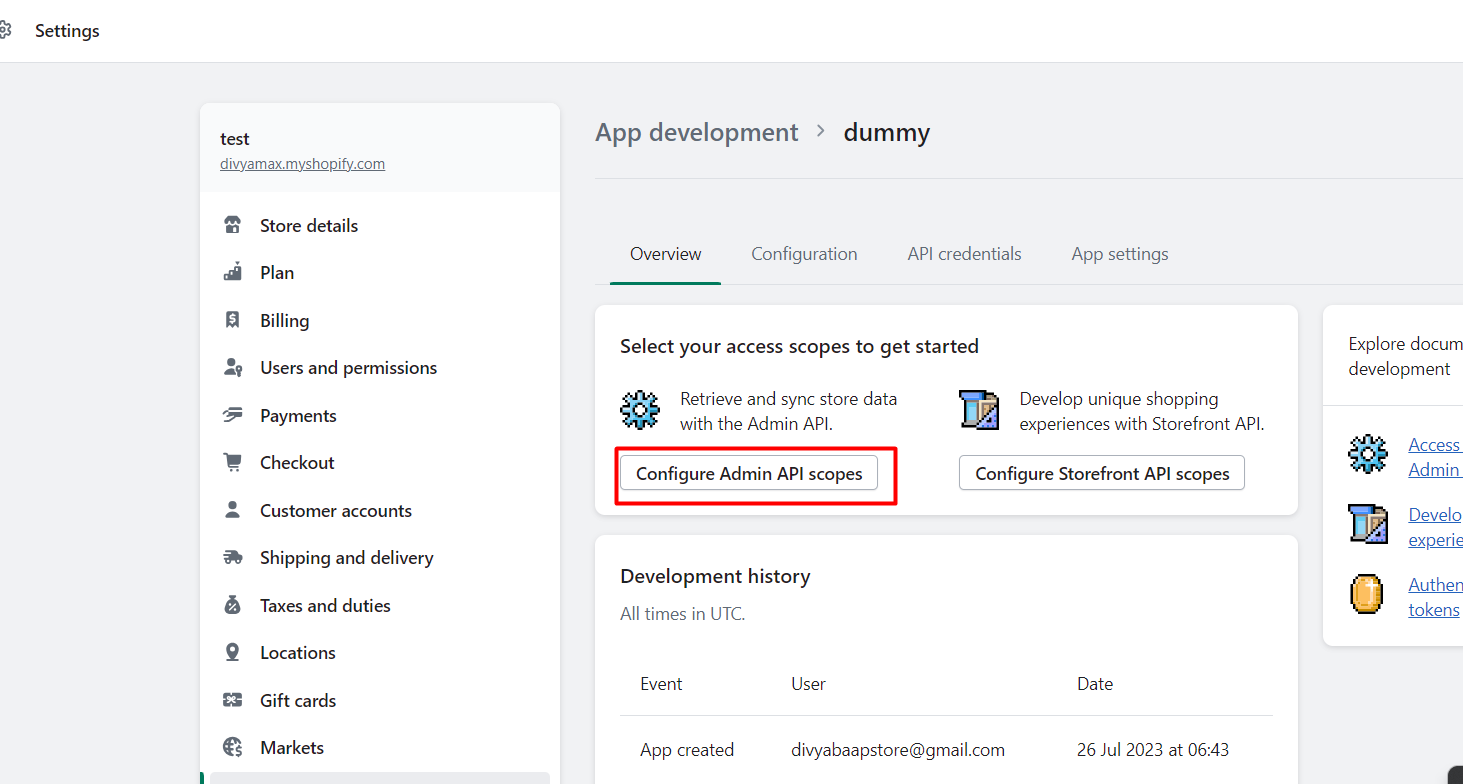
Task: Click Configure Admin API scopes button
Action: click(749, 473)
